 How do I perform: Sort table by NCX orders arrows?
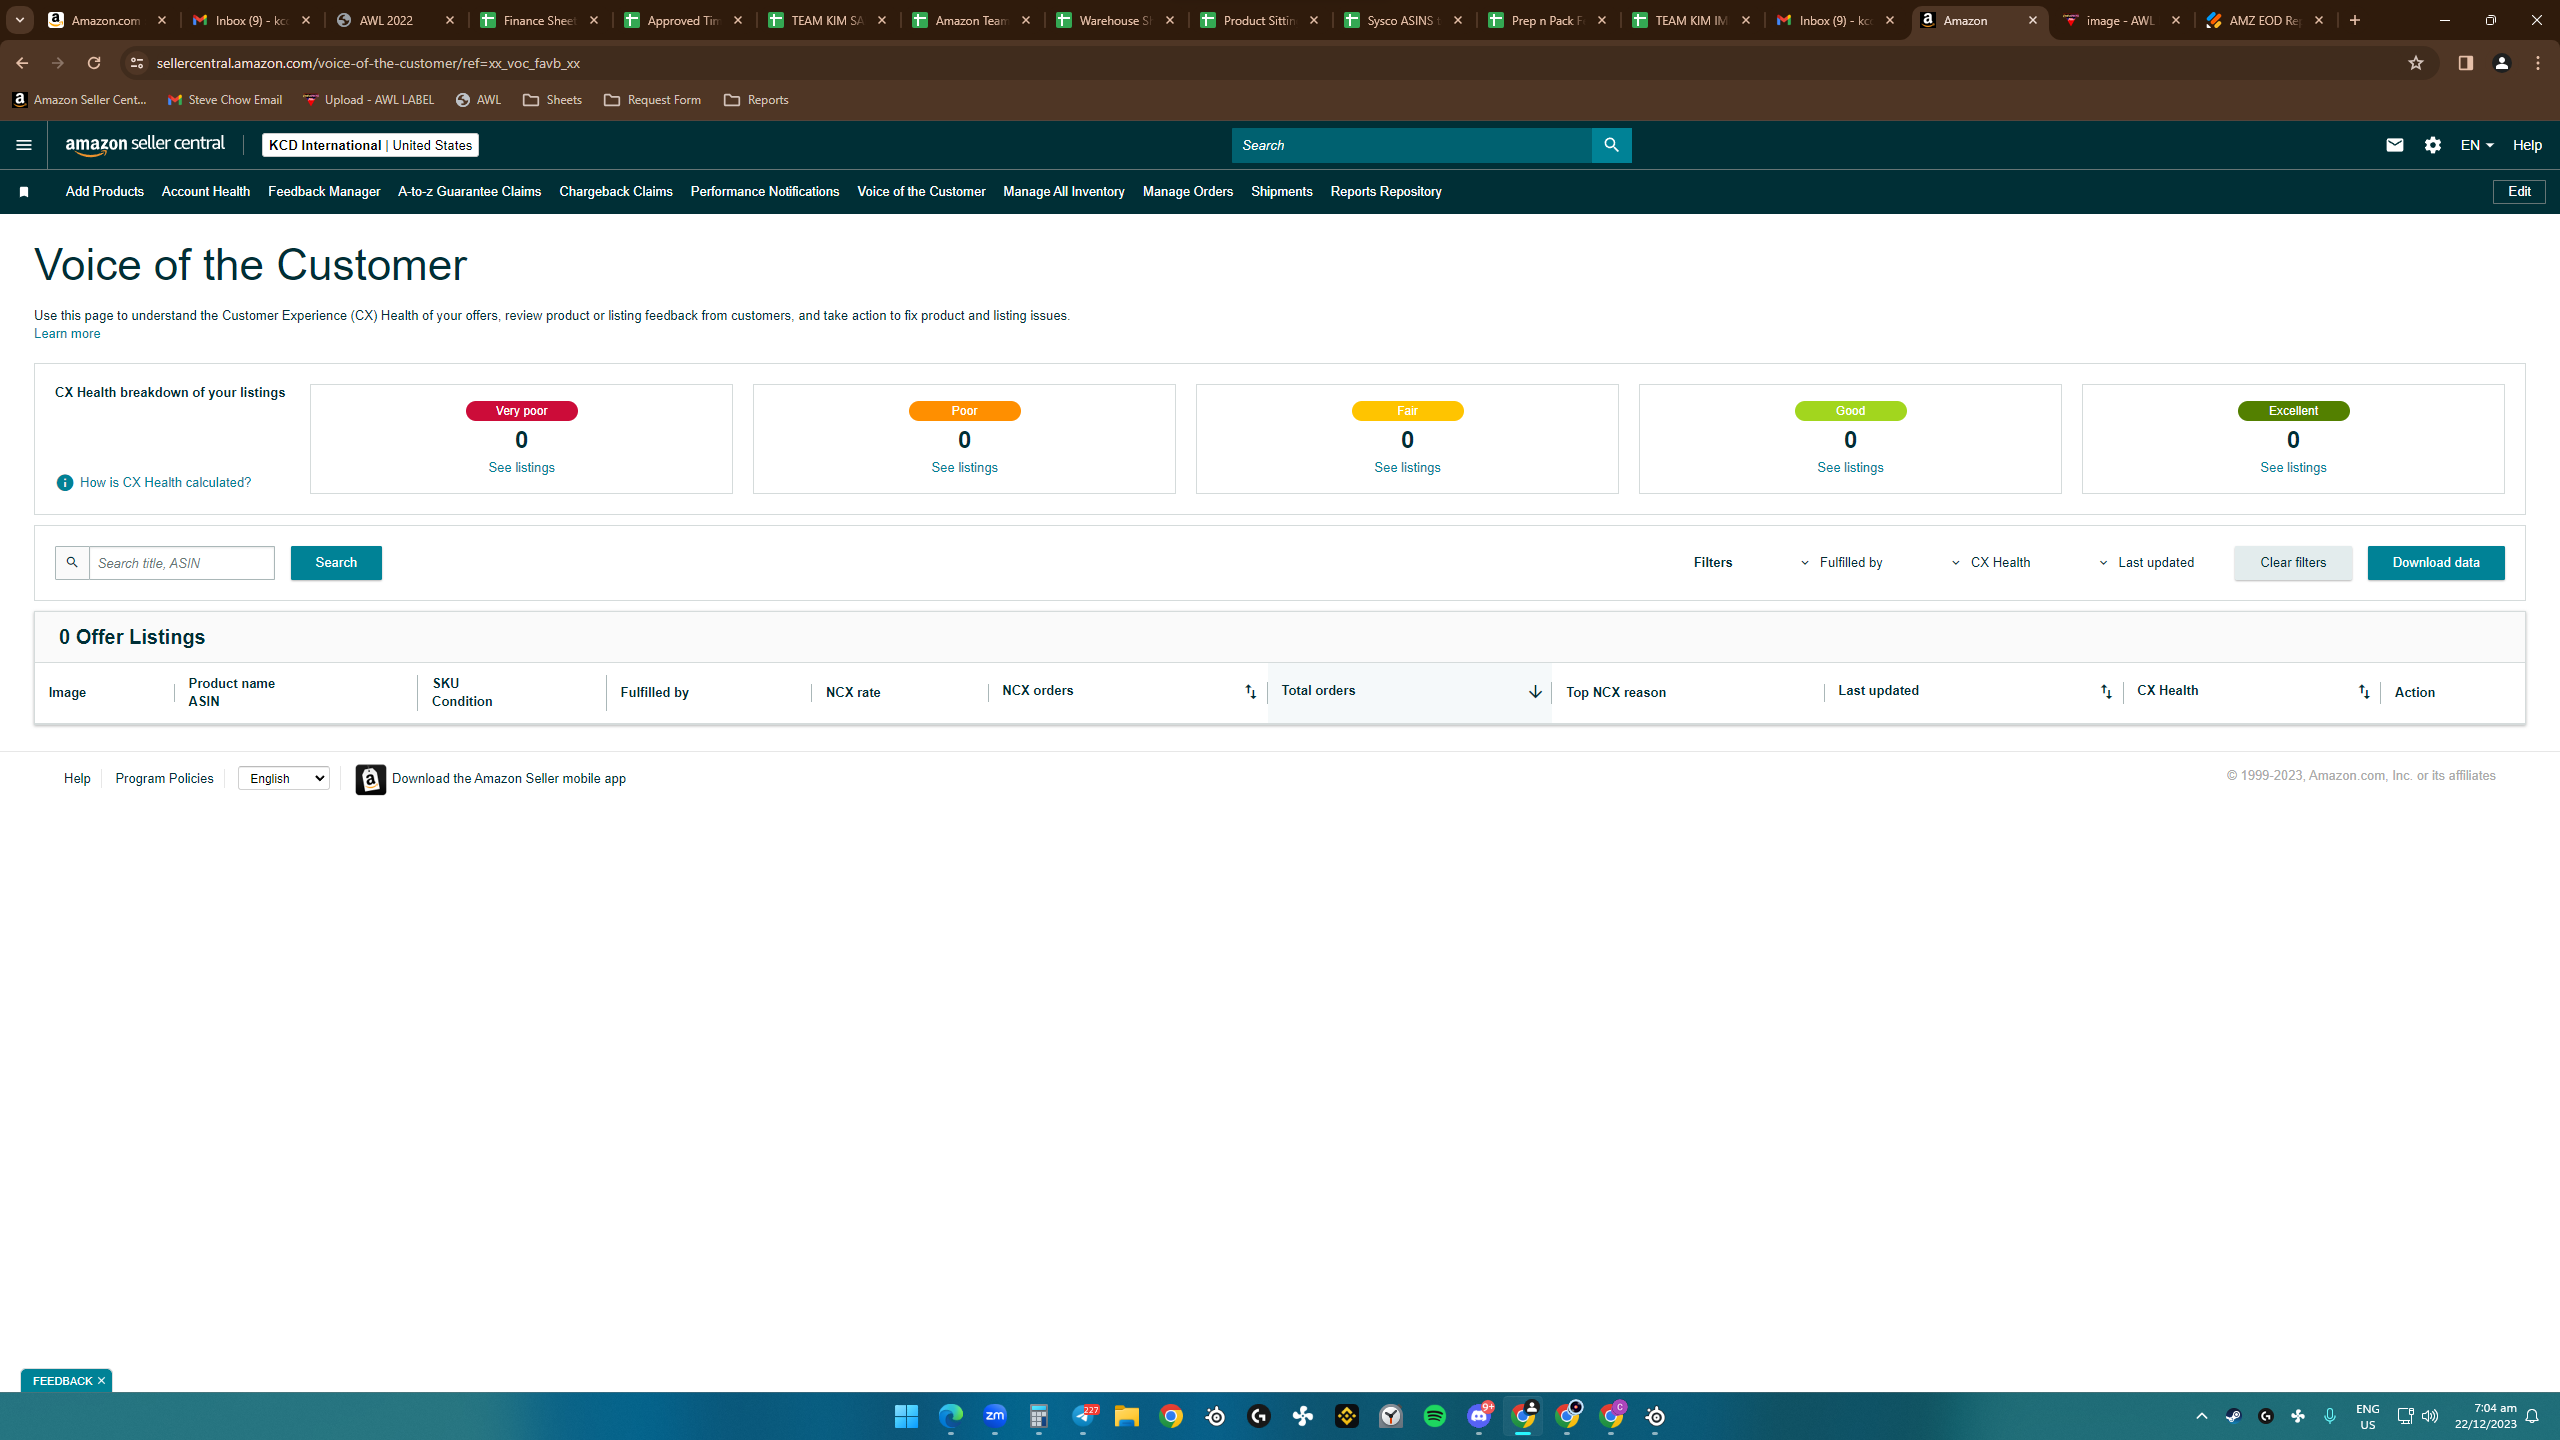pyautogui.click(x=1250, y=692)
